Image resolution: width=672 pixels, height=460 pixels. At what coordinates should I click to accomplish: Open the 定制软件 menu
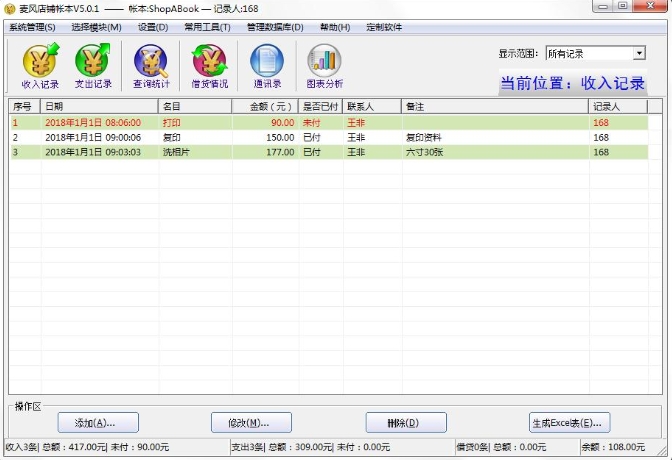click(x=384, y=27)
